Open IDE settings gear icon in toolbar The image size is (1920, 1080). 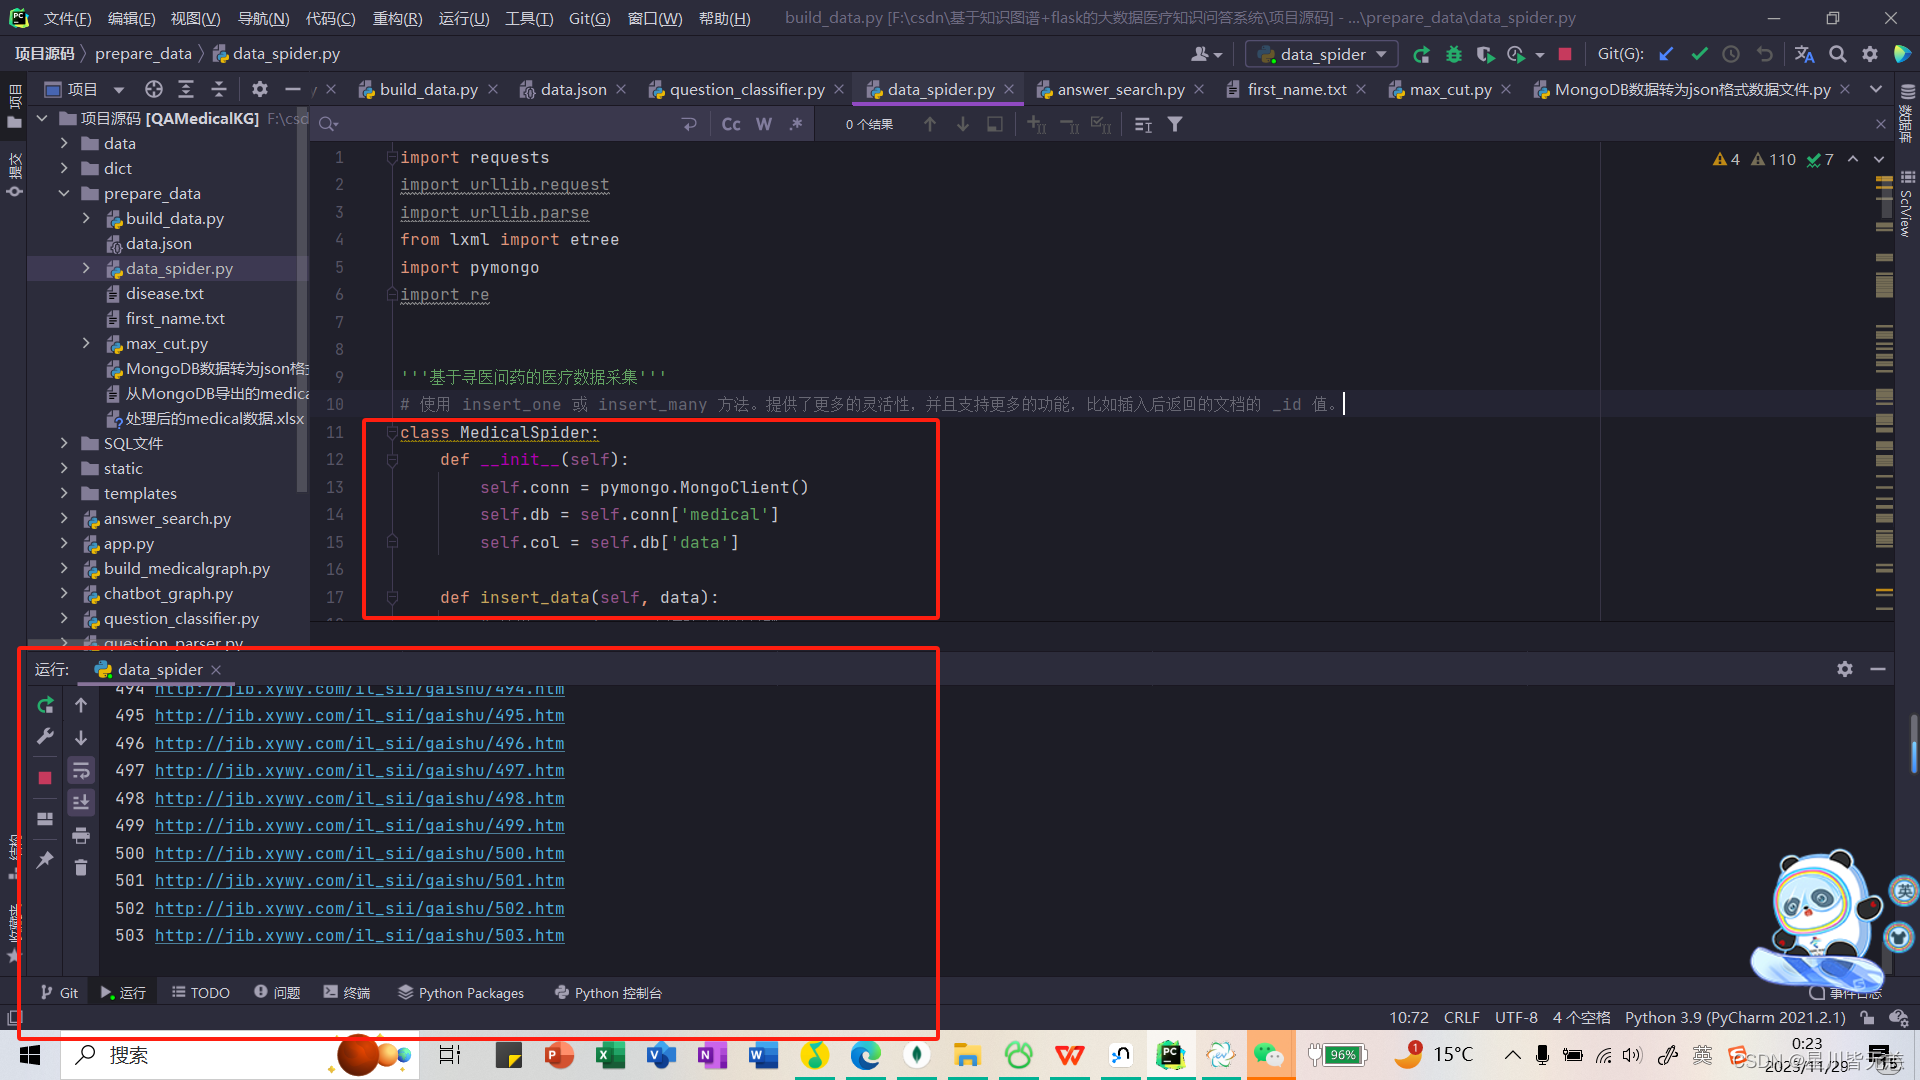click(1869, 54)
